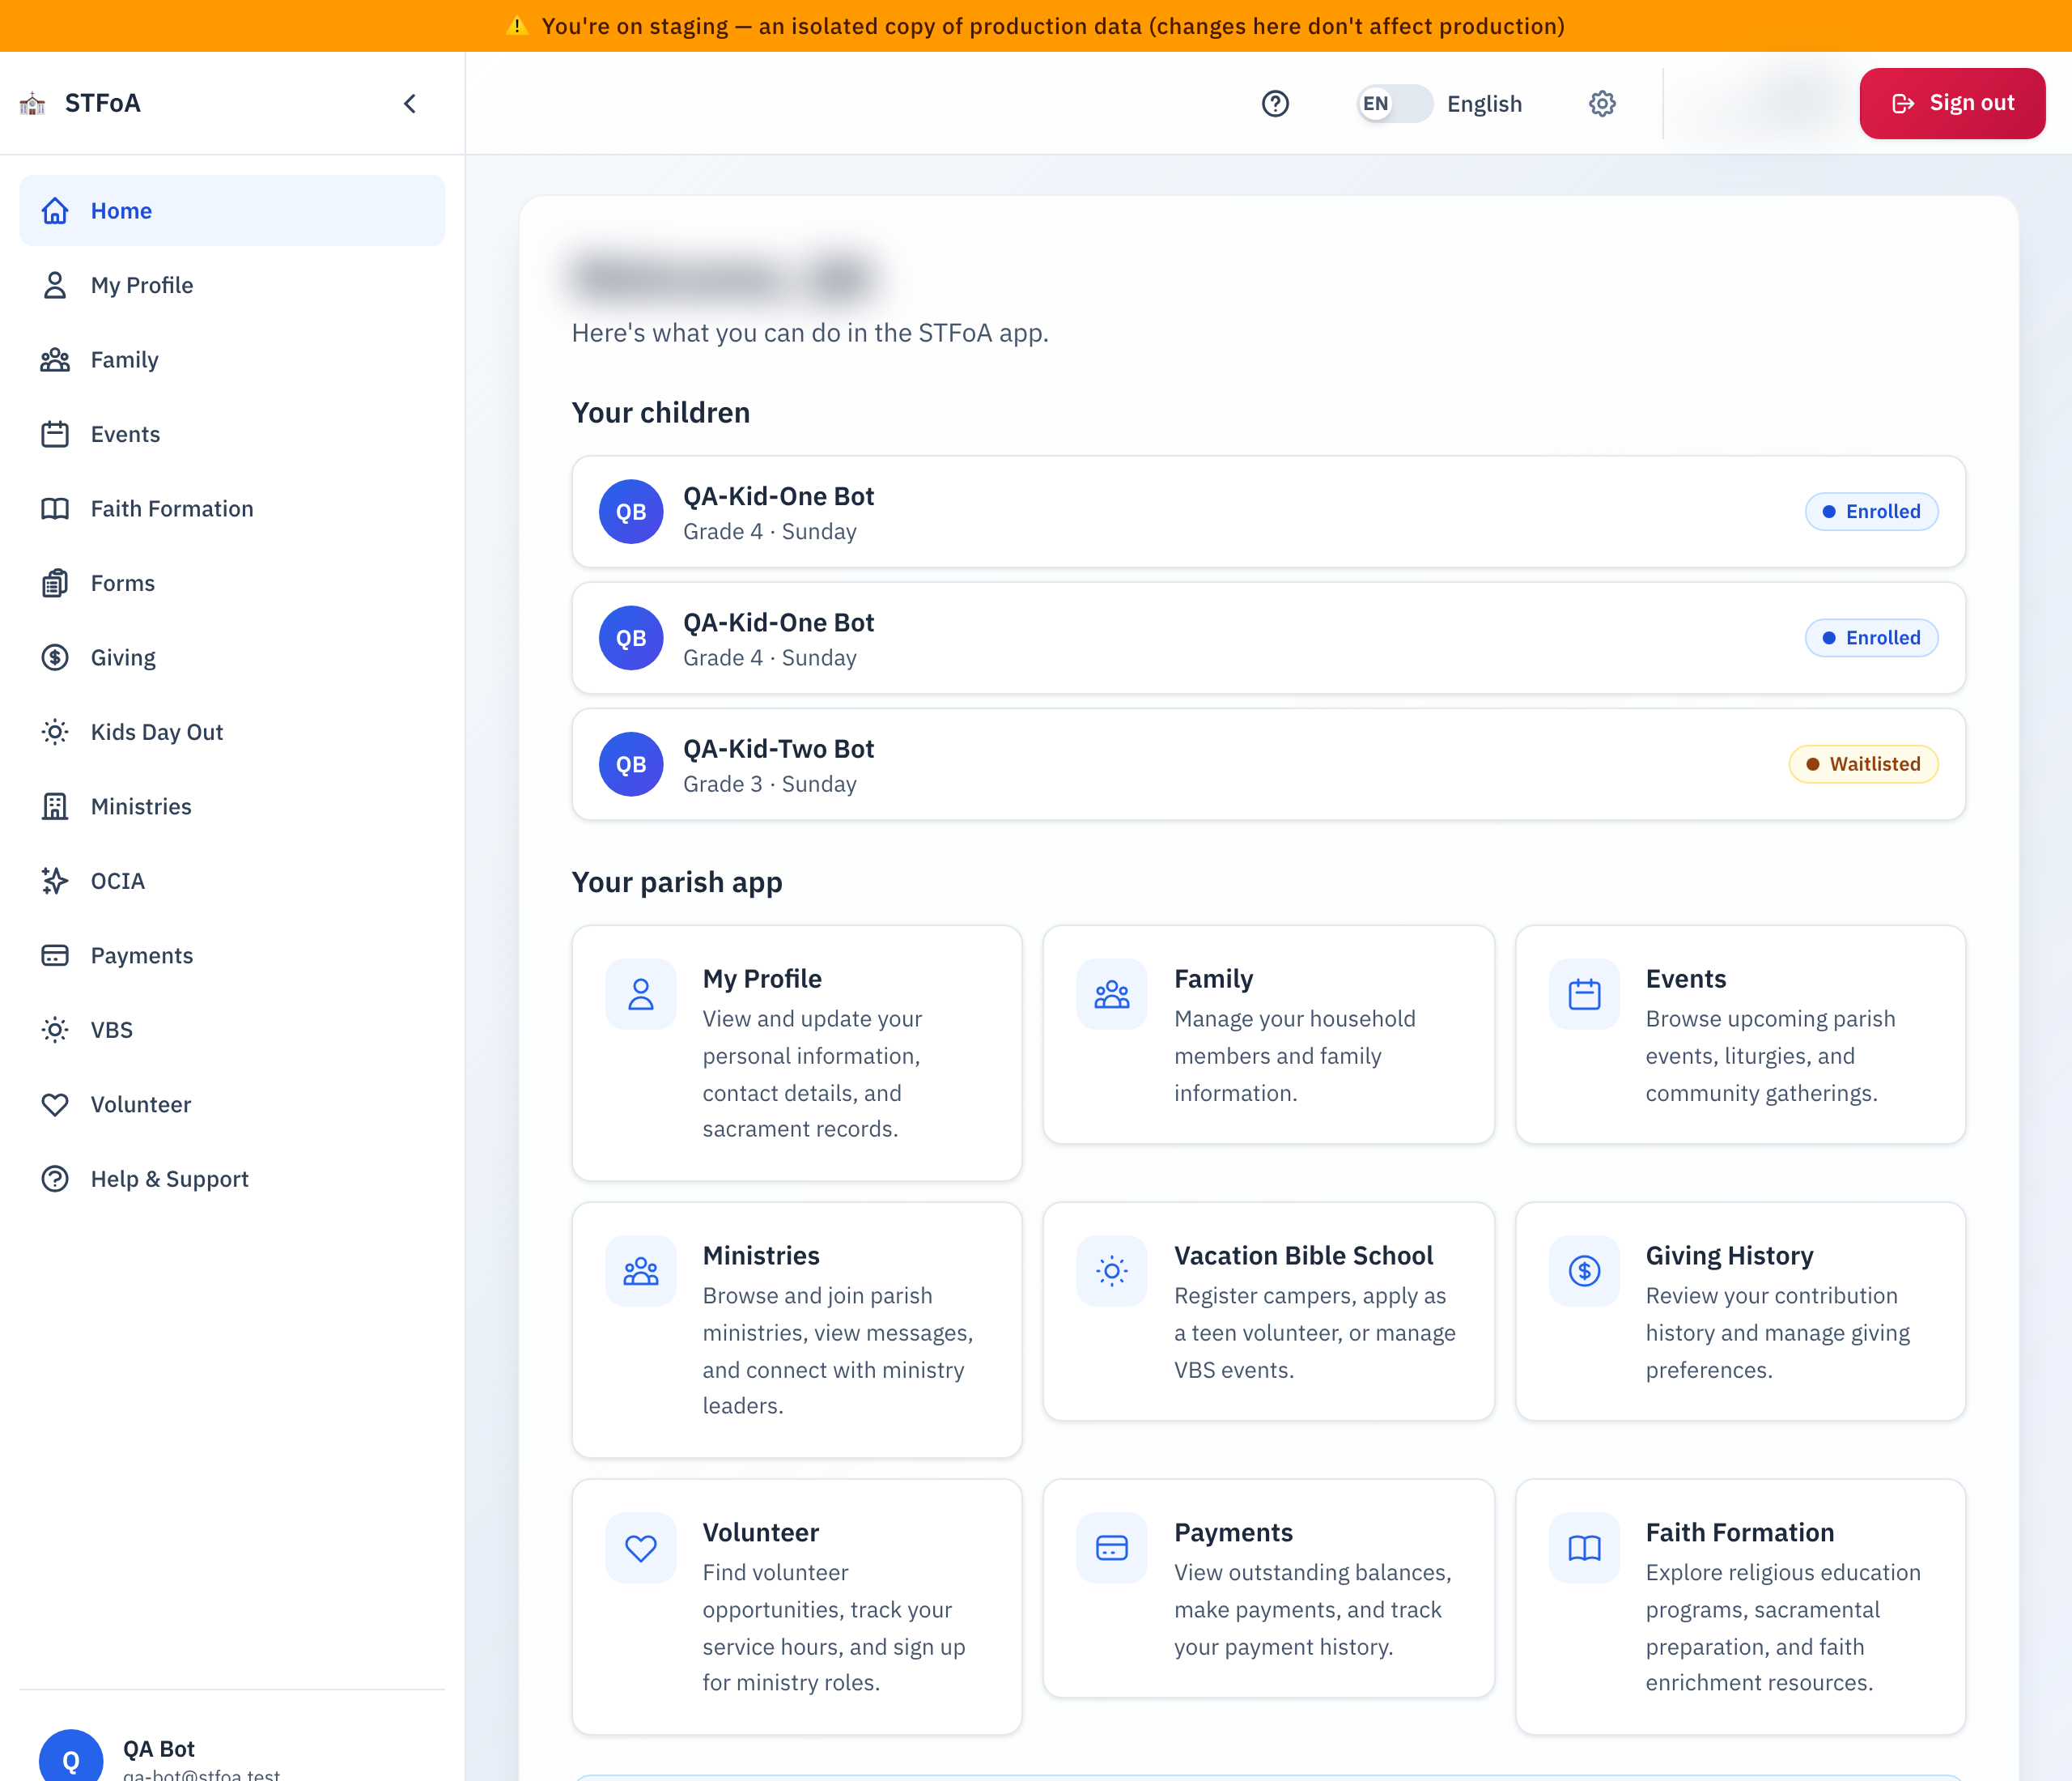Open the Vacation Bible School card

click(1268, 1311)
